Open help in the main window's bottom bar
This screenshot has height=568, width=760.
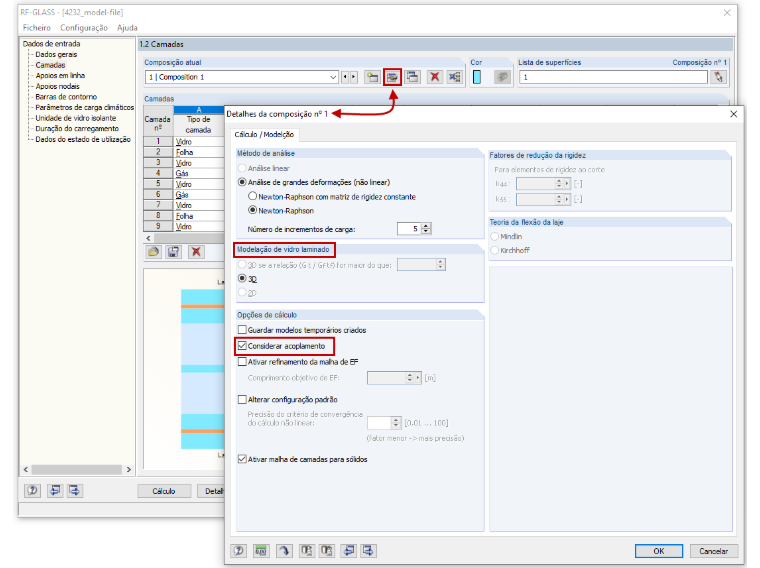click(32, 490)
